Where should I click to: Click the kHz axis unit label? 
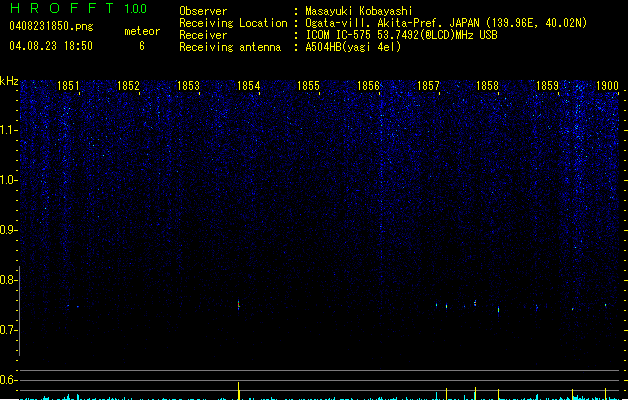9,81
